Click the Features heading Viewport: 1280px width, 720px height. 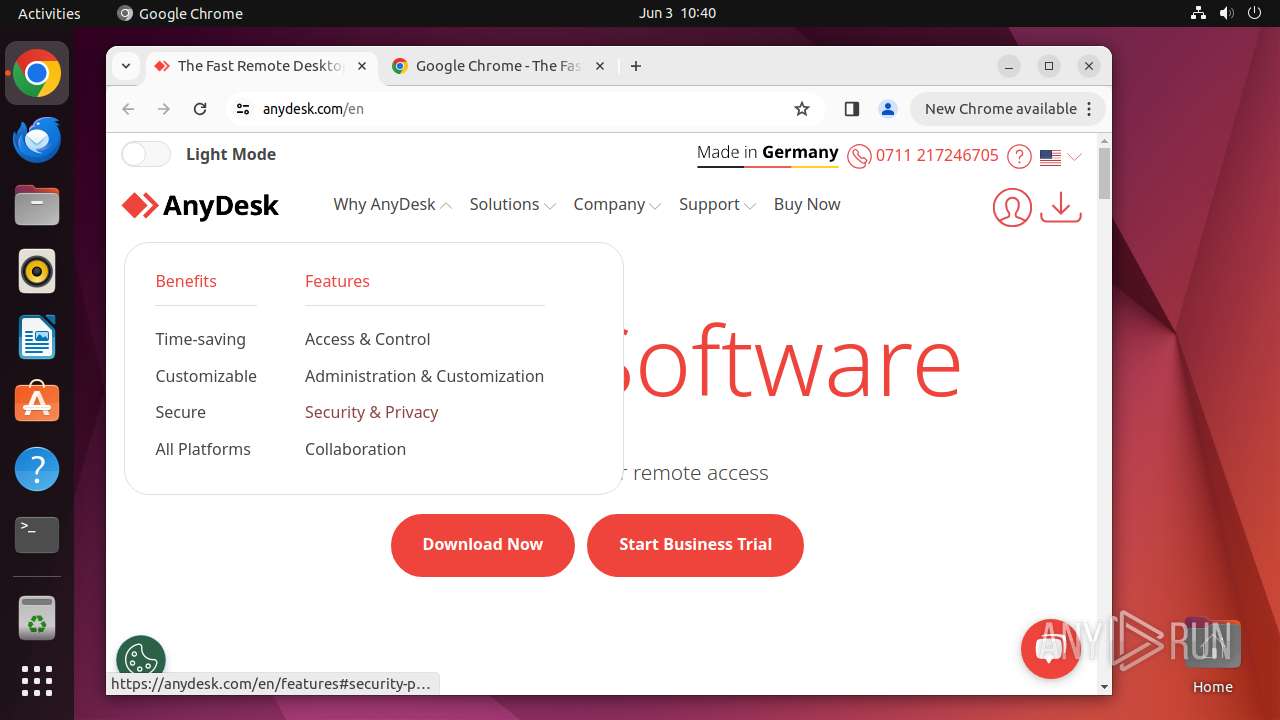pyautogui.click(x=337, y=281)
